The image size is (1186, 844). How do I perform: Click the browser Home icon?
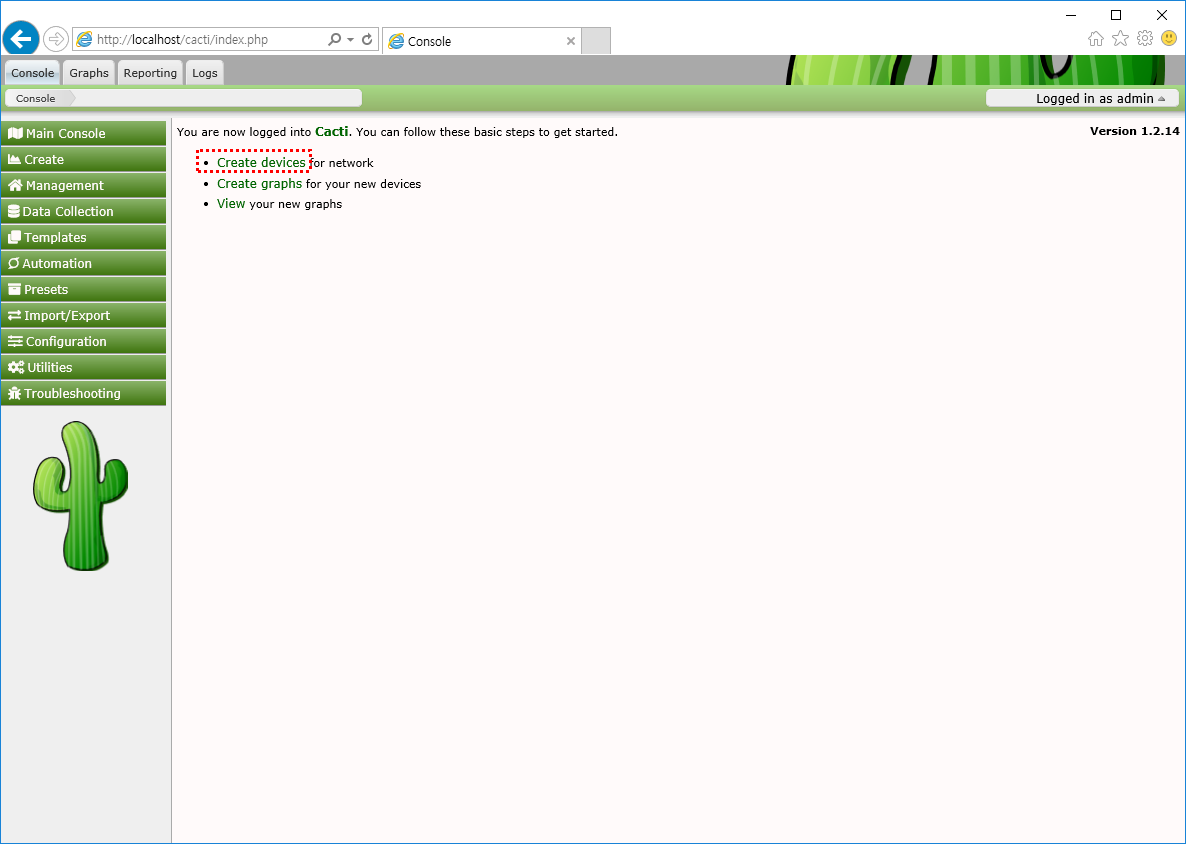1095,39
